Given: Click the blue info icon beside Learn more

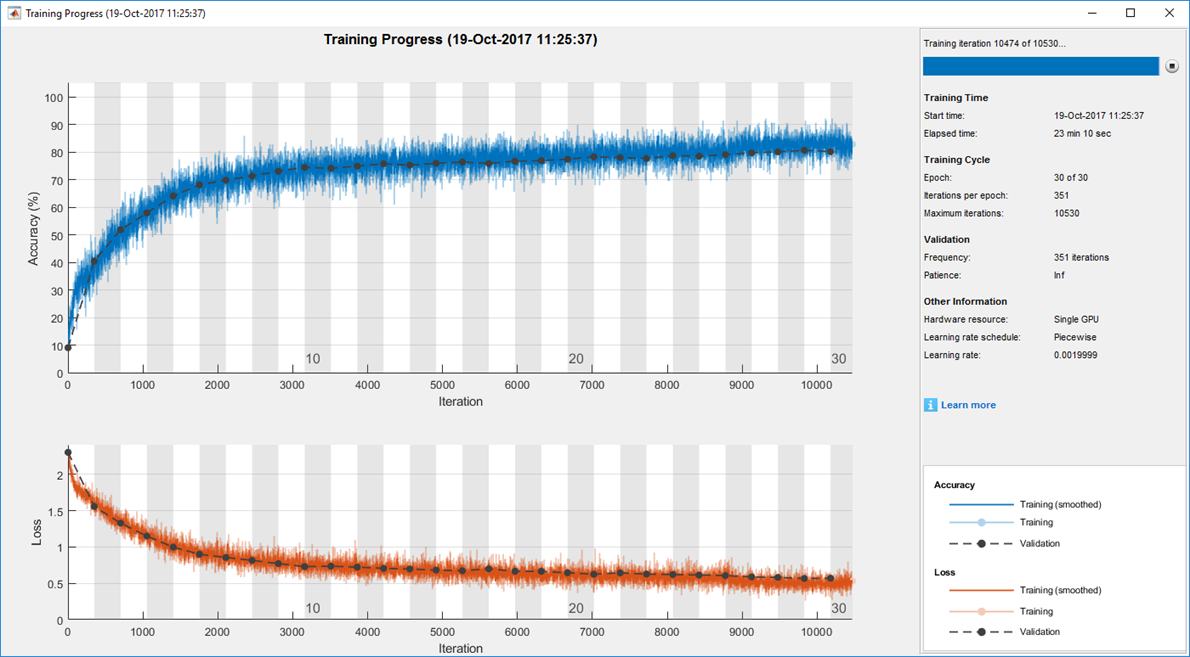Looking at the screenshot, I should point(931,404).
